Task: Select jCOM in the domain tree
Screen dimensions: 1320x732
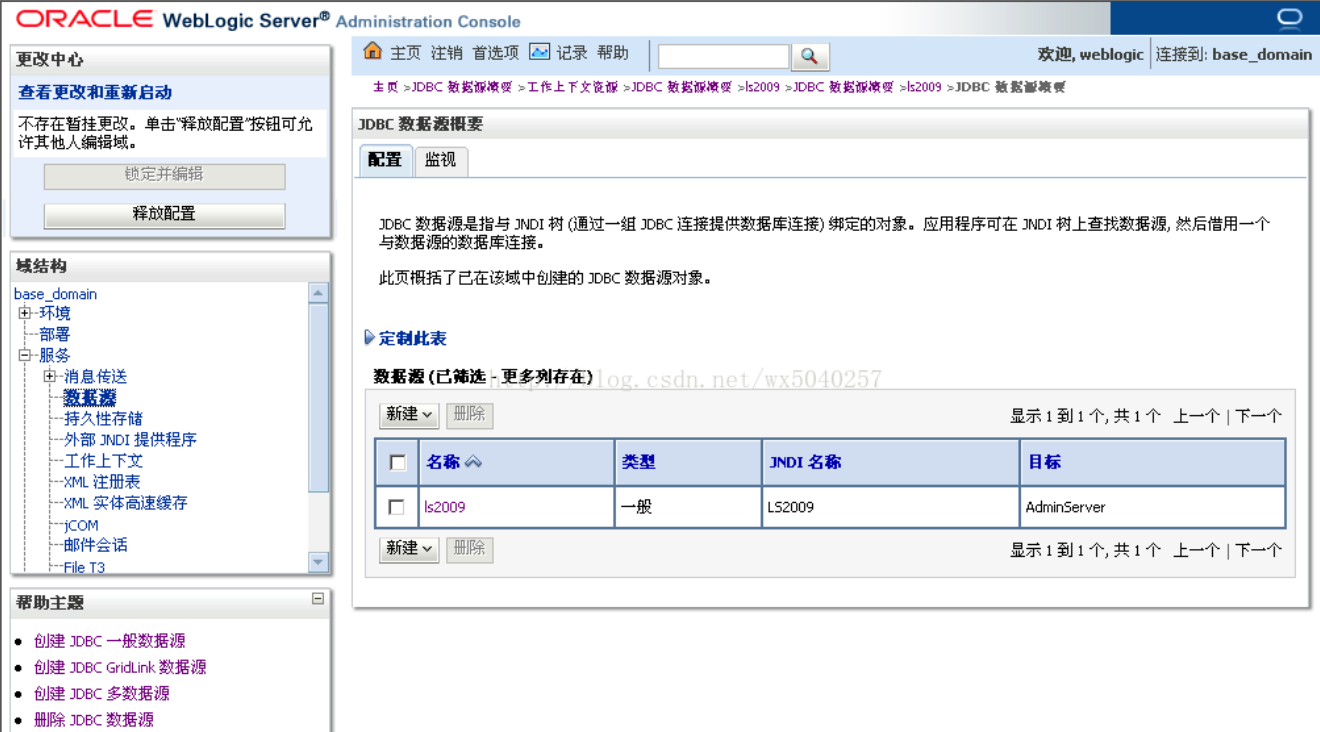Action: click(x=81, y=525)
